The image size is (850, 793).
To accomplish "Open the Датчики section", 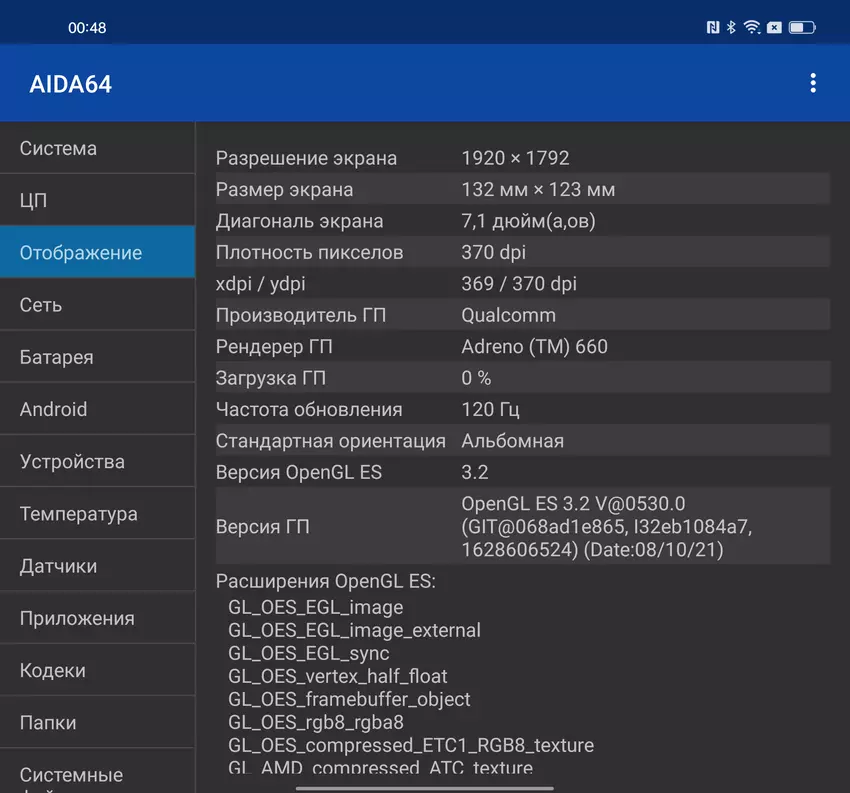I will (97, 566).
